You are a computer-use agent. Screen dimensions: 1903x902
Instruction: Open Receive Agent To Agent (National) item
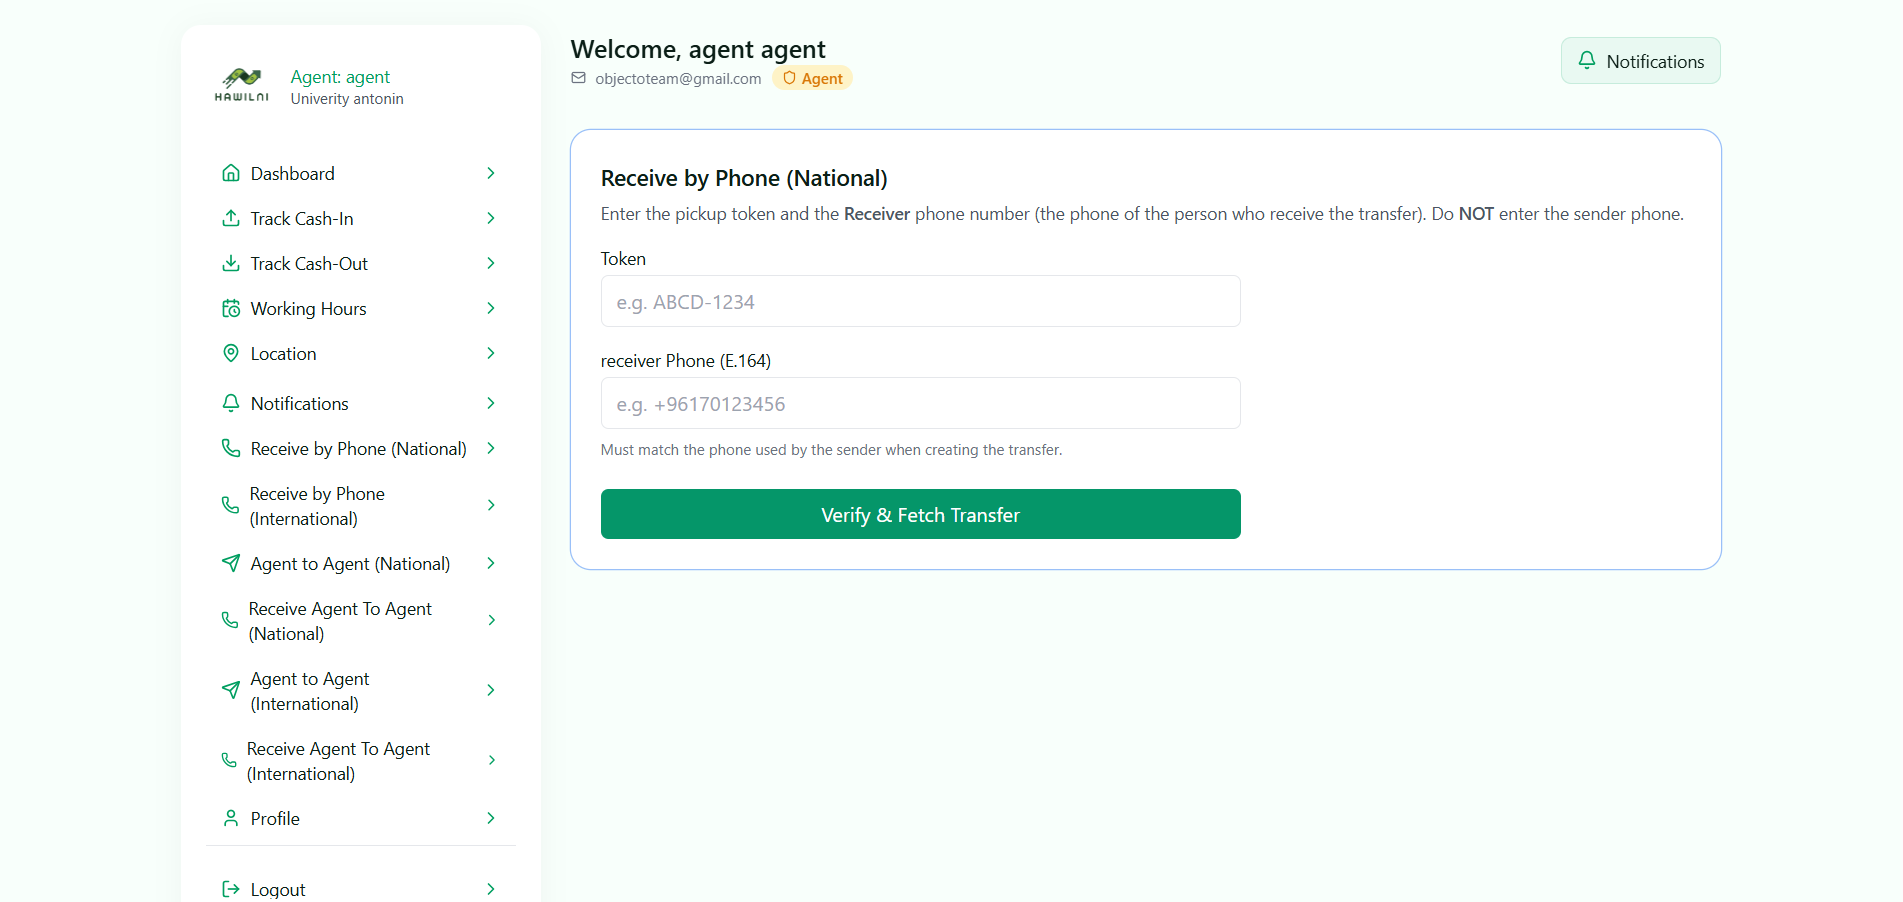tap(340, 621)
